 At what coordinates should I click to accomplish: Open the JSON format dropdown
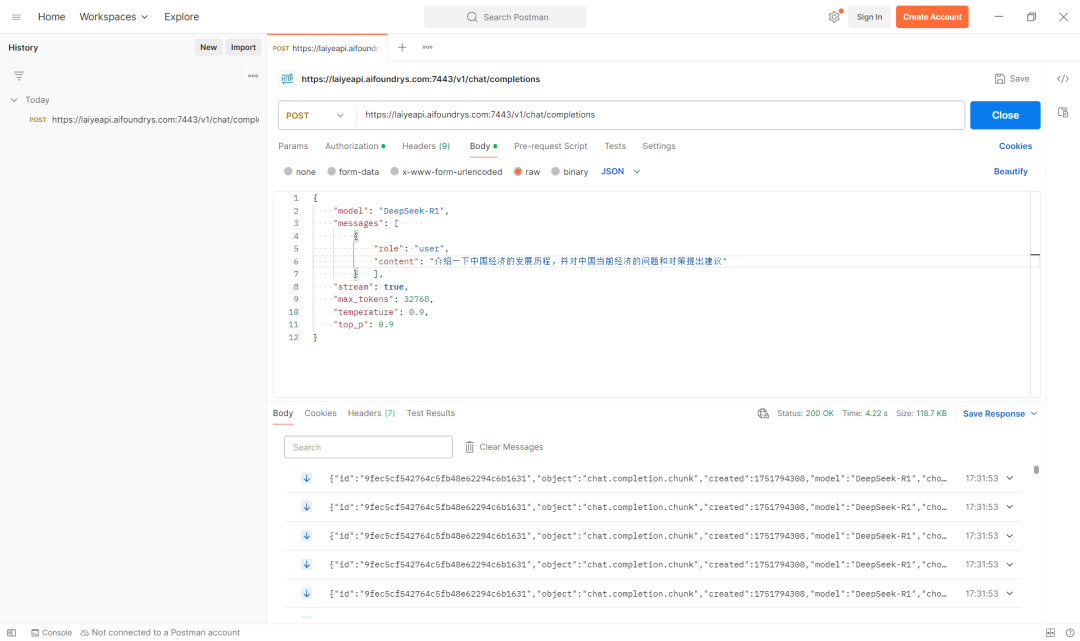click(621, 171)
